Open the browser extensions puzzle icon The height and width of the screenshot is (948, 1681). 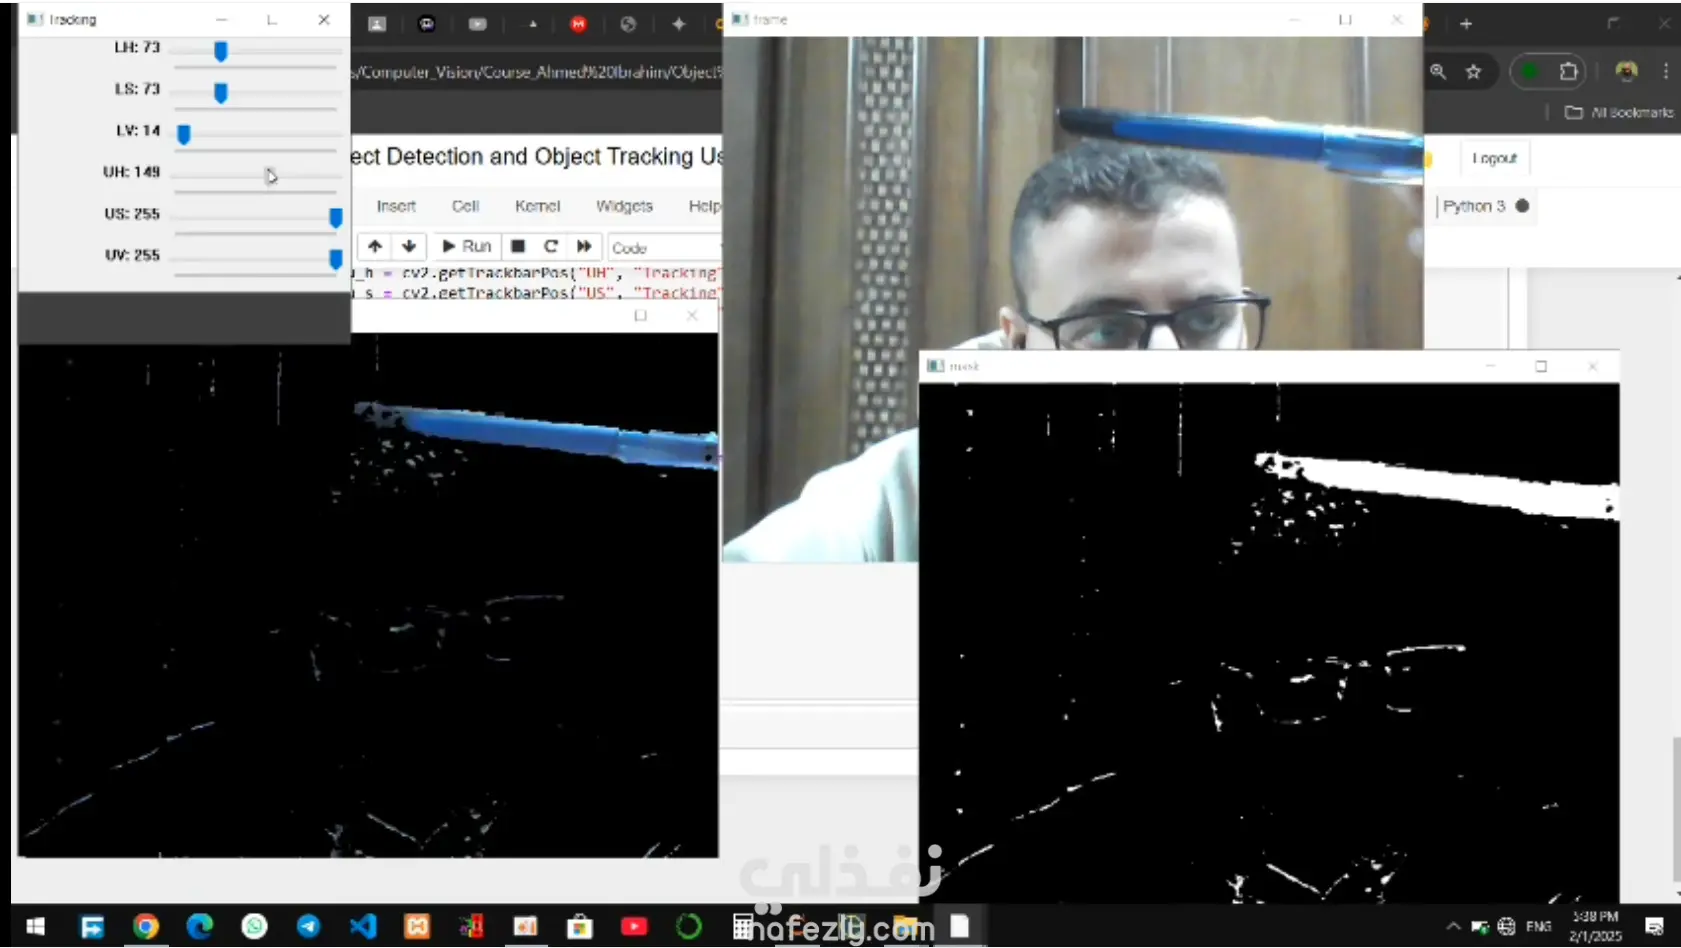tap(1568, 72)
